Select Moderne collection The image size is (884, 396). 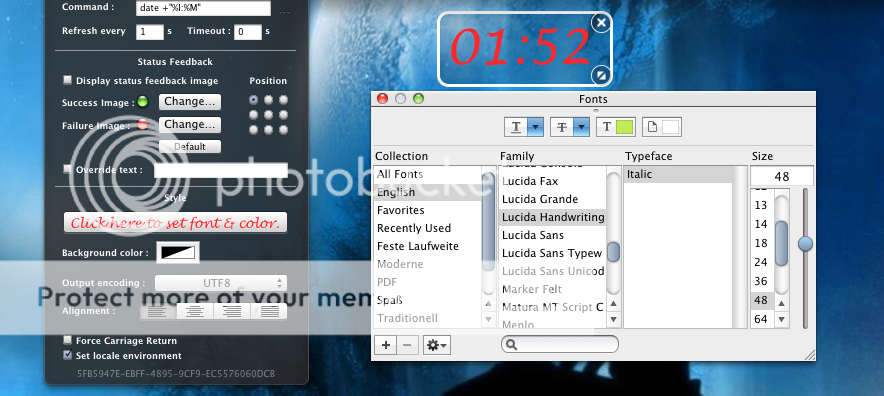[427, 264]
